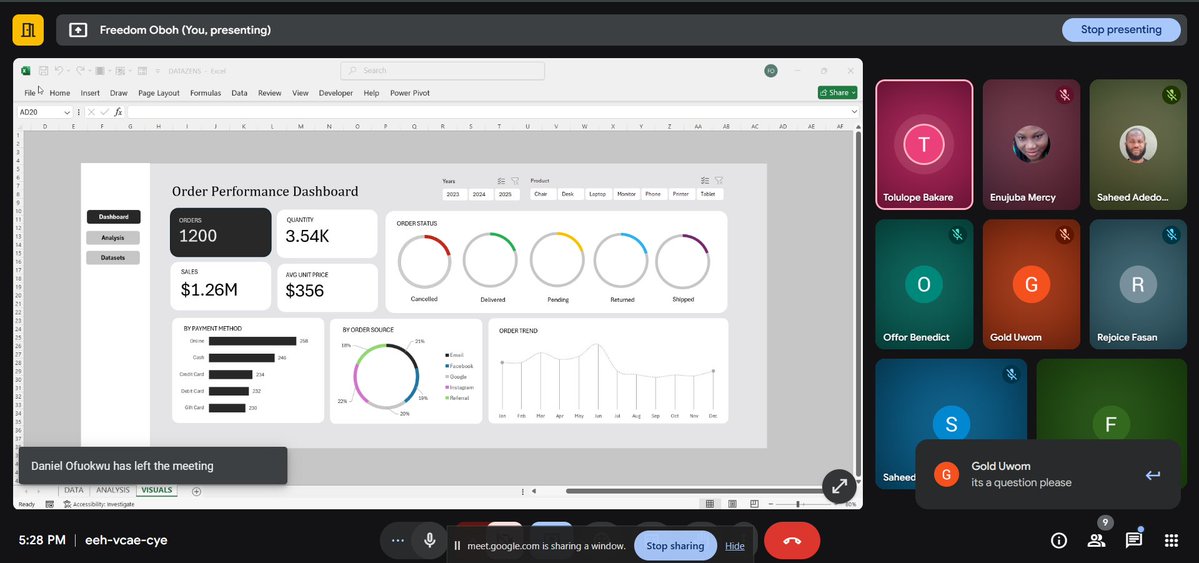Click the Datasets navigation button
This screenshot has width=1199, height=563.
click(x=113, y=258)
